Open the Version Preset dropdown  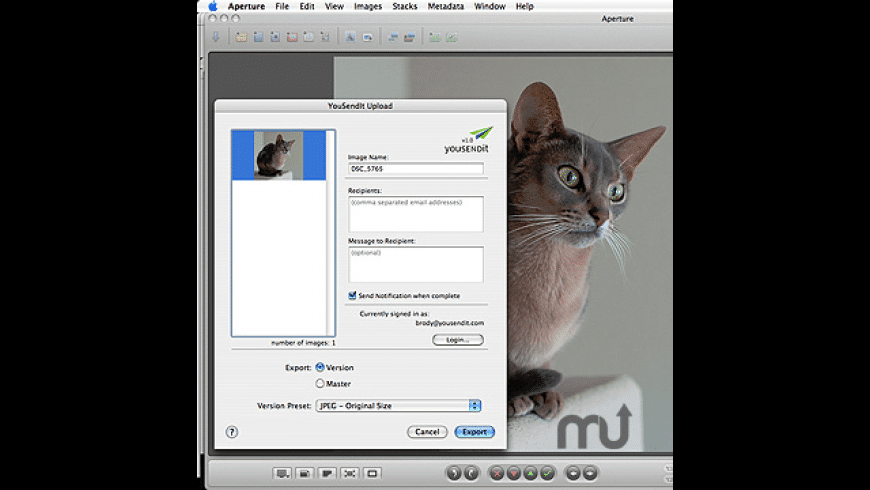(398, 406)
